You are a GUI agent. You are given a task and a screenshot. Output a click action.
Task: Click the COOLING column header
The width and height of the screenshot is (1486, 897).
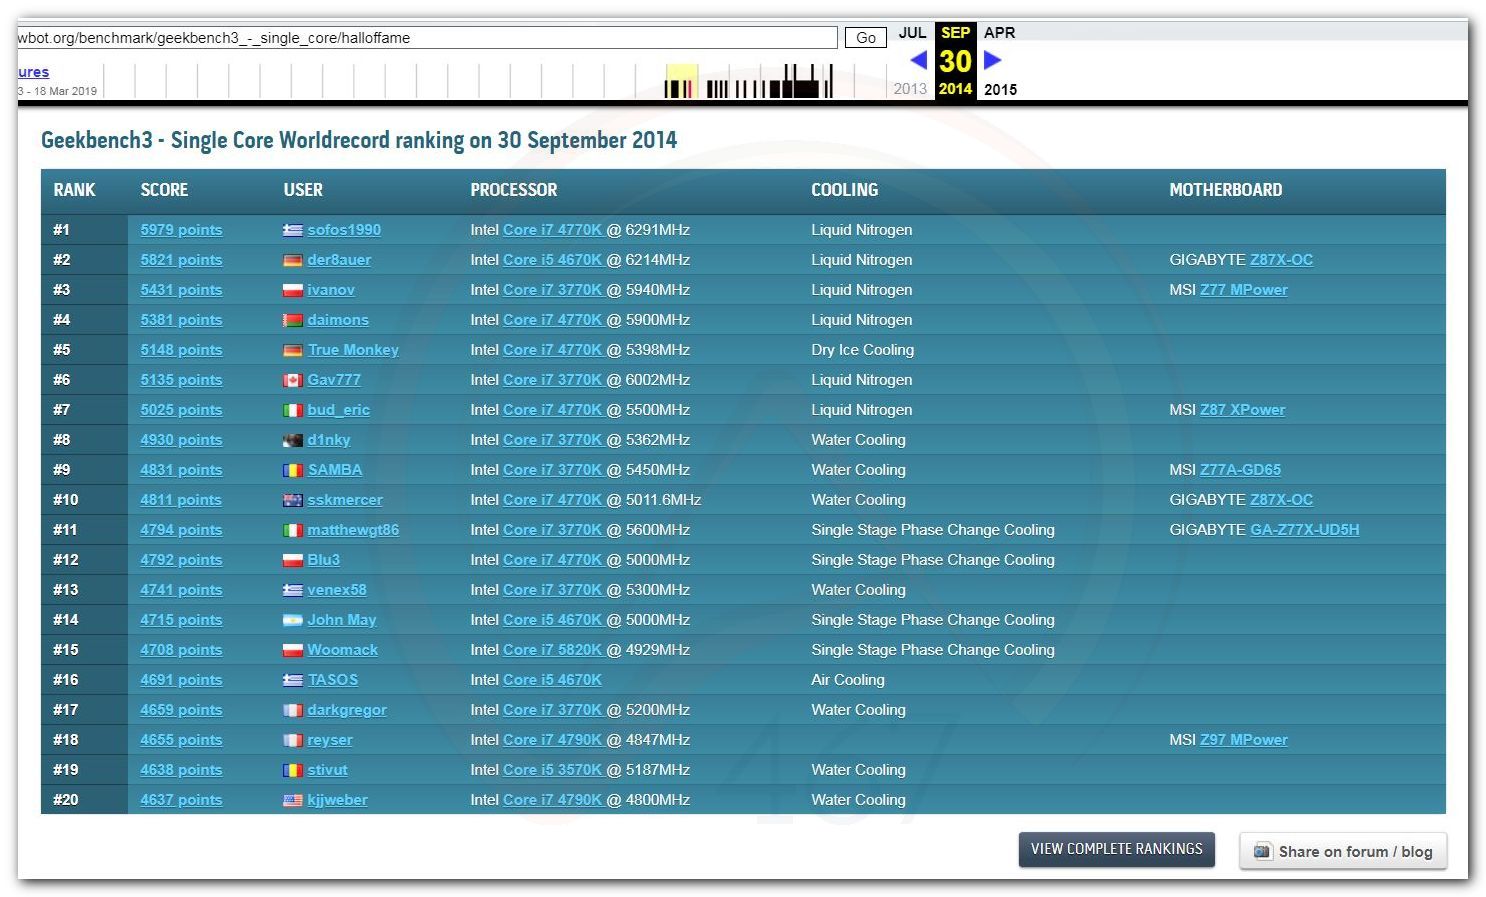point(844,190)
